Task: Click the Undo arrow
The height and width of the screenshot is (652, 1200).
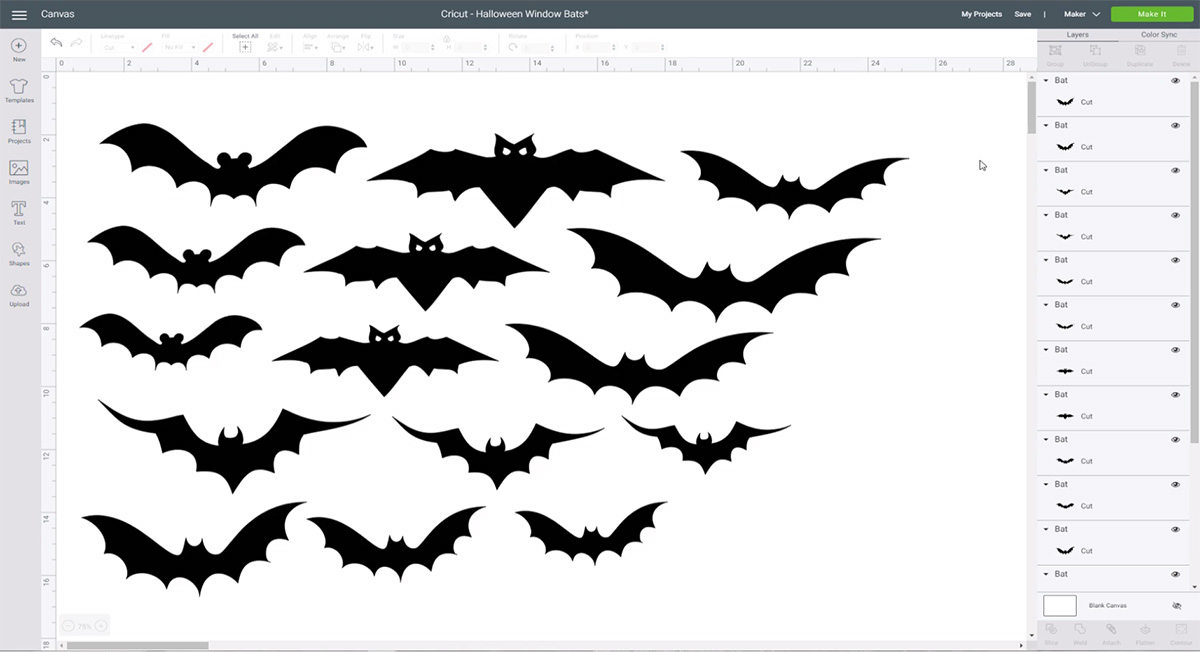Action: pos(55,42)
